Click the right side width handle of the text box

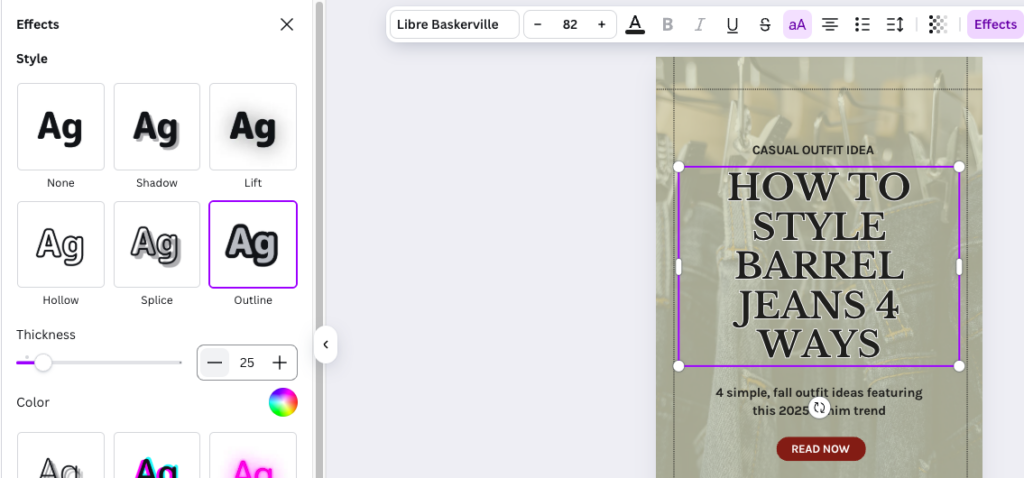point(959,266)
